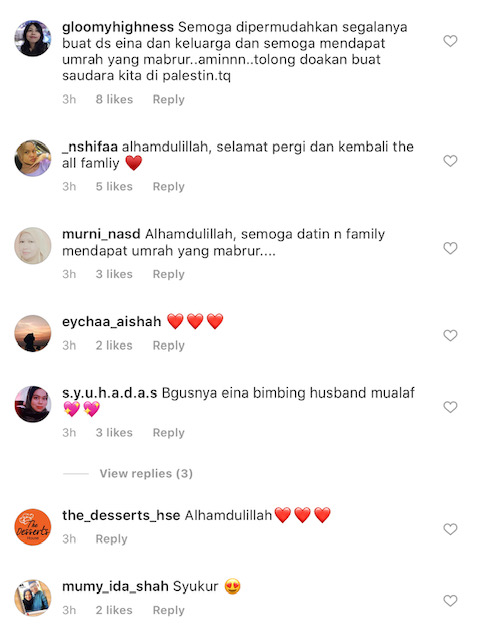483x640 pixels.
Task: Open mumy_ida_shah's profile picture
Action: pyautogui.click(x=33, y=598)
